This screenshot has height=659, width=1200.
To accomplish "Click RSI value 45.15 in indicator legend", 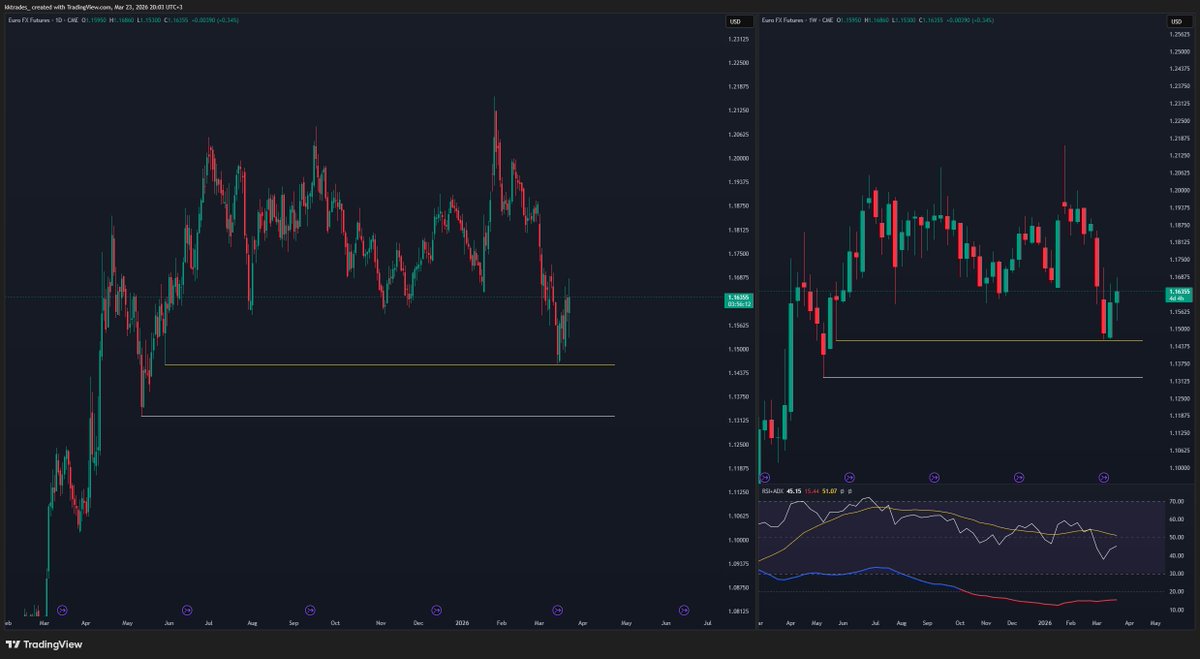I will click(794, 492).
